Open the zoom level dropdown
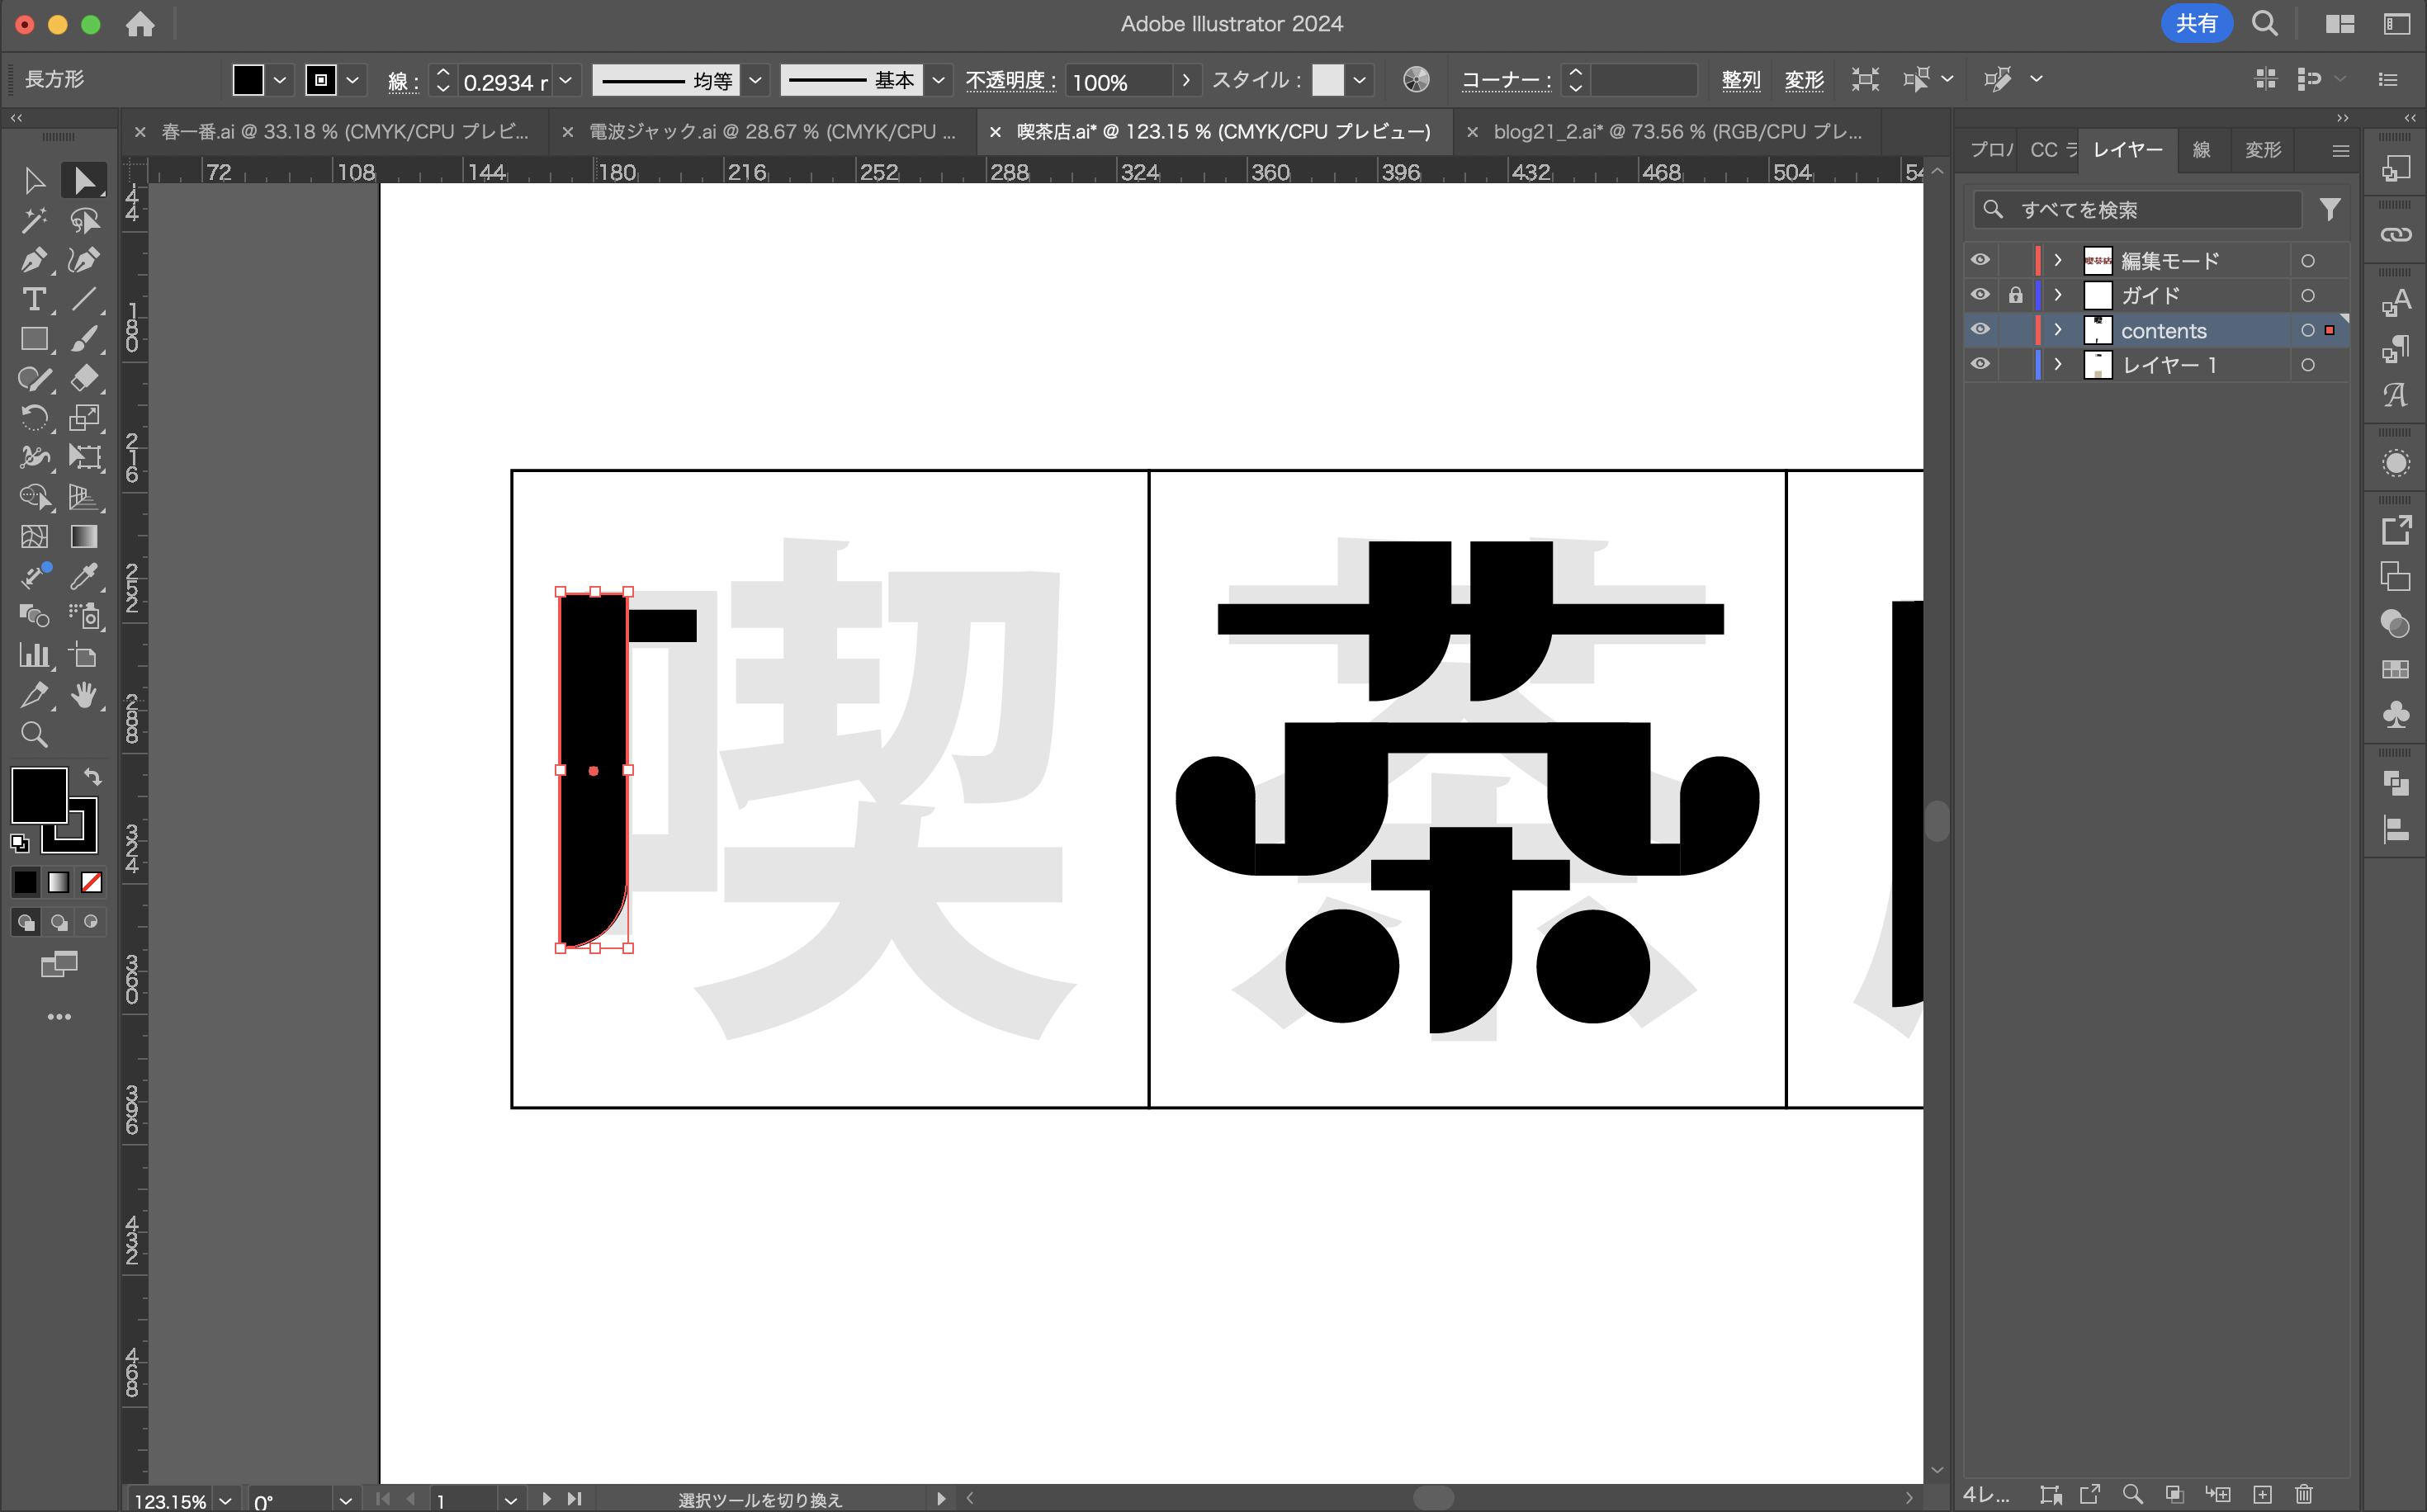 pyautogui.click(x=226, y=1500)
